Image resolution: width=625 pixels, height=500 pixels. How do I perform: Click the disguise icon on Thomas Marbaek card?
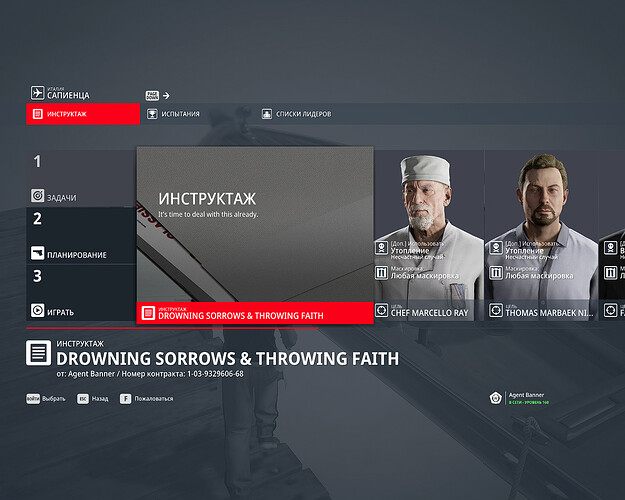click(496, 273)
